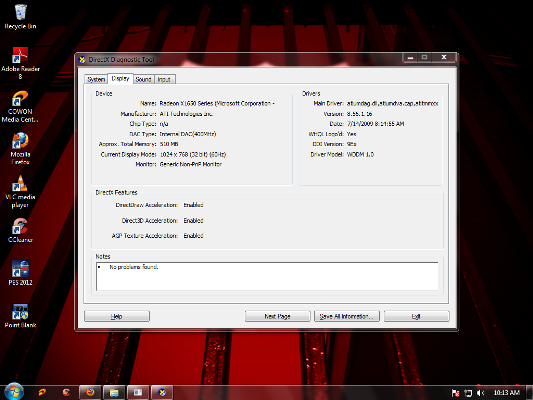The image size is (533, 400).
Task: Select the Display tab
Action: point(120,79)
